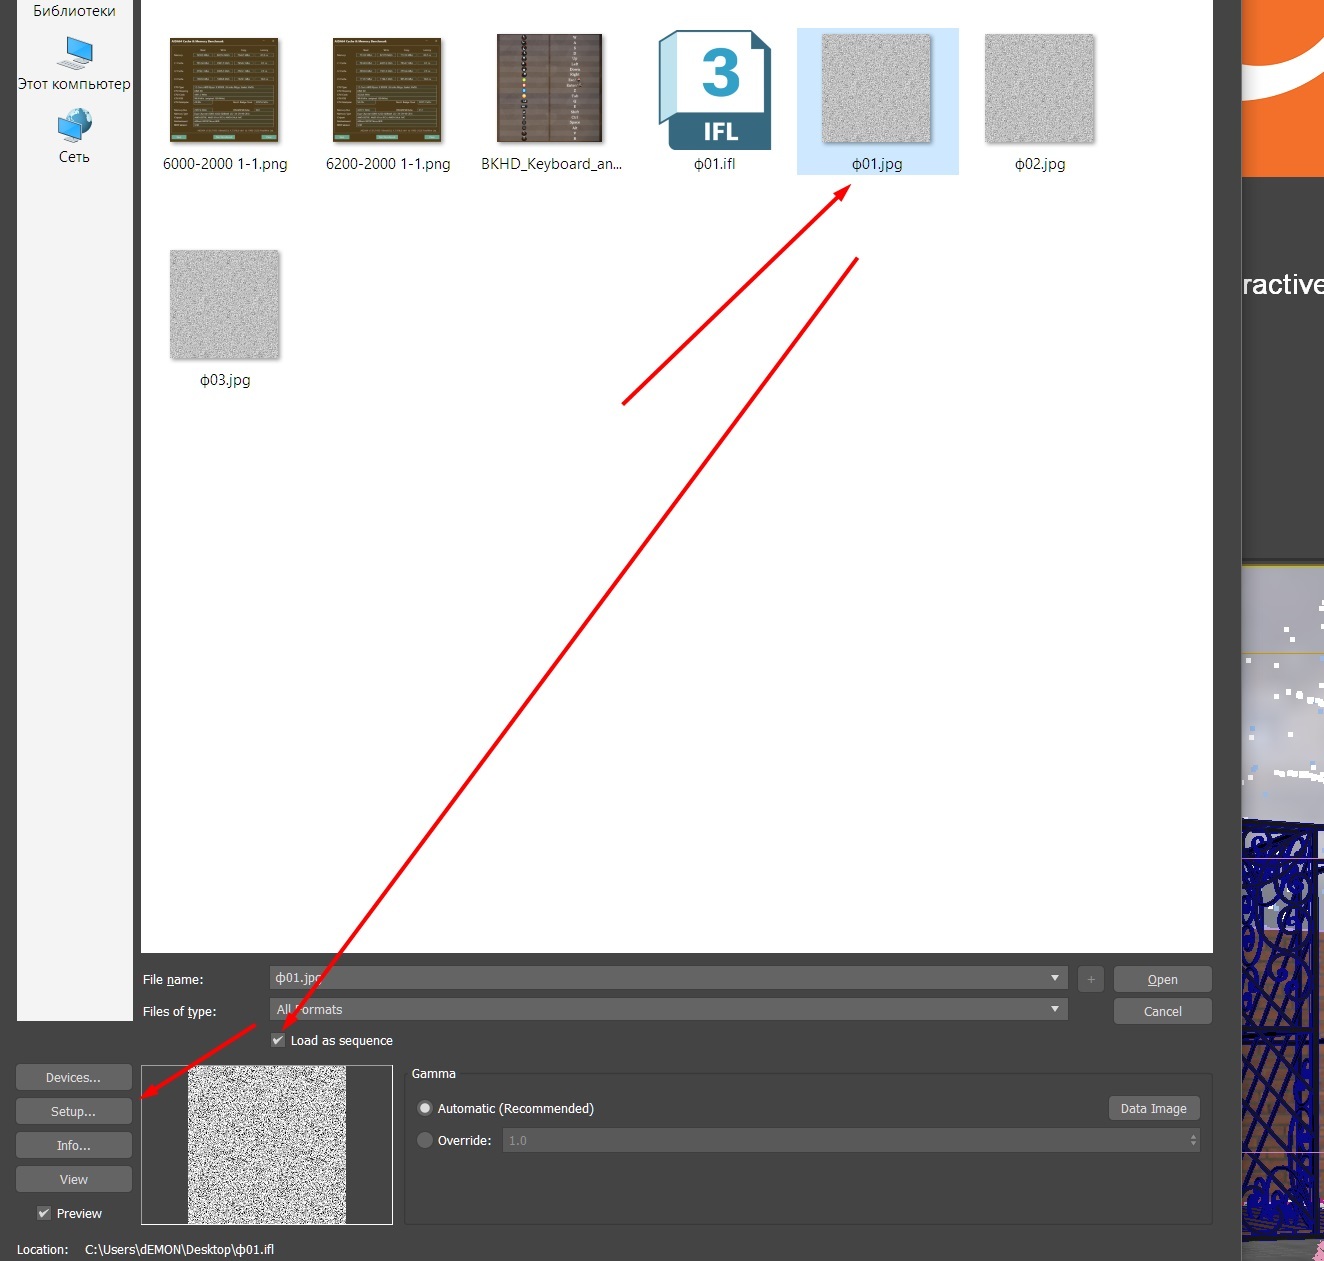Select Automatic (Recommended) gamma option

(425, 1108)
